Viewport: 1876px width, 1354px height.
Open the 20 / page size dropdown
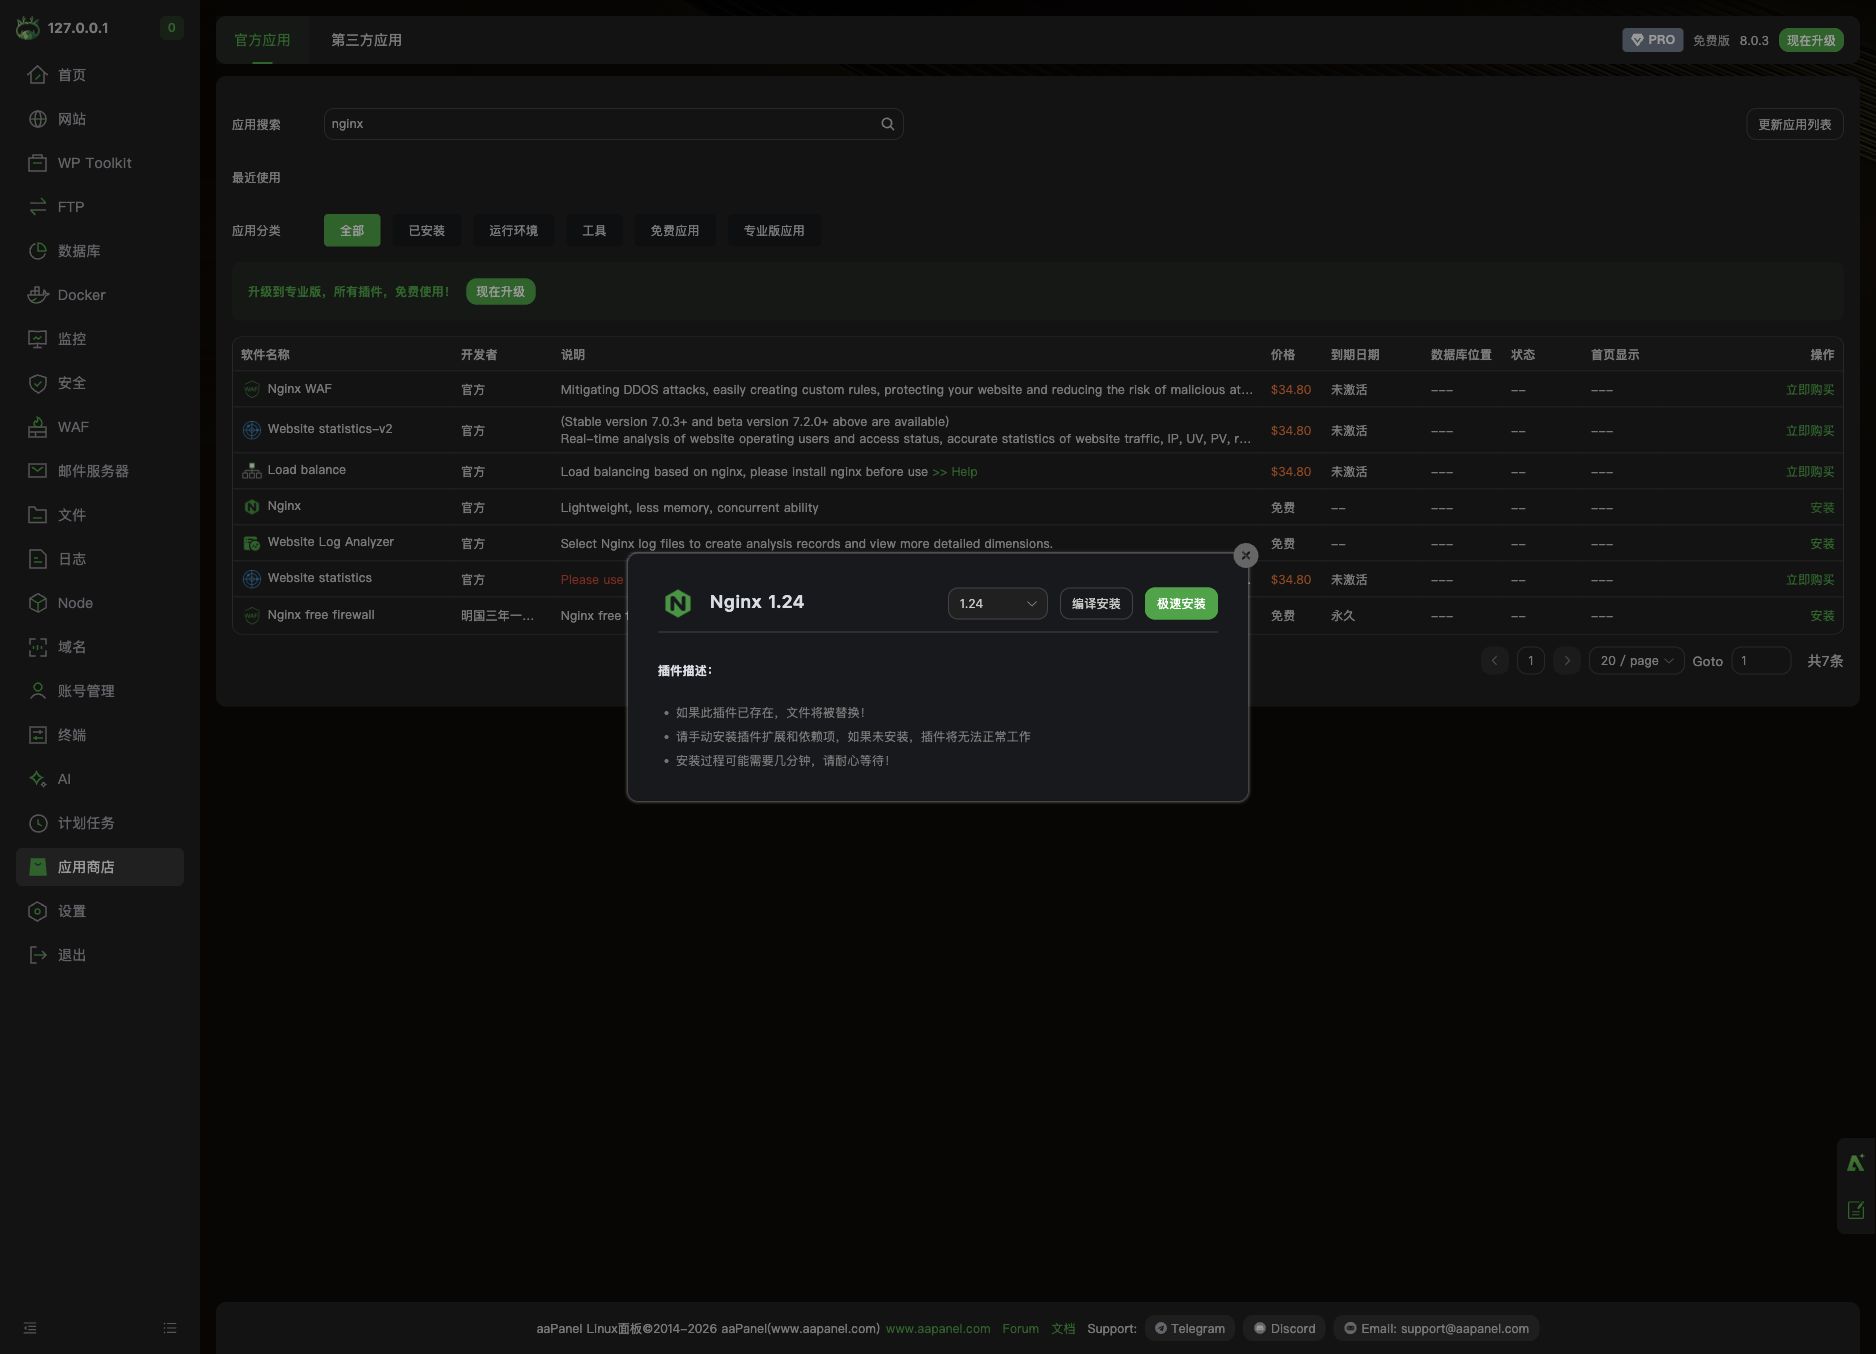(x=1636, y=661)
